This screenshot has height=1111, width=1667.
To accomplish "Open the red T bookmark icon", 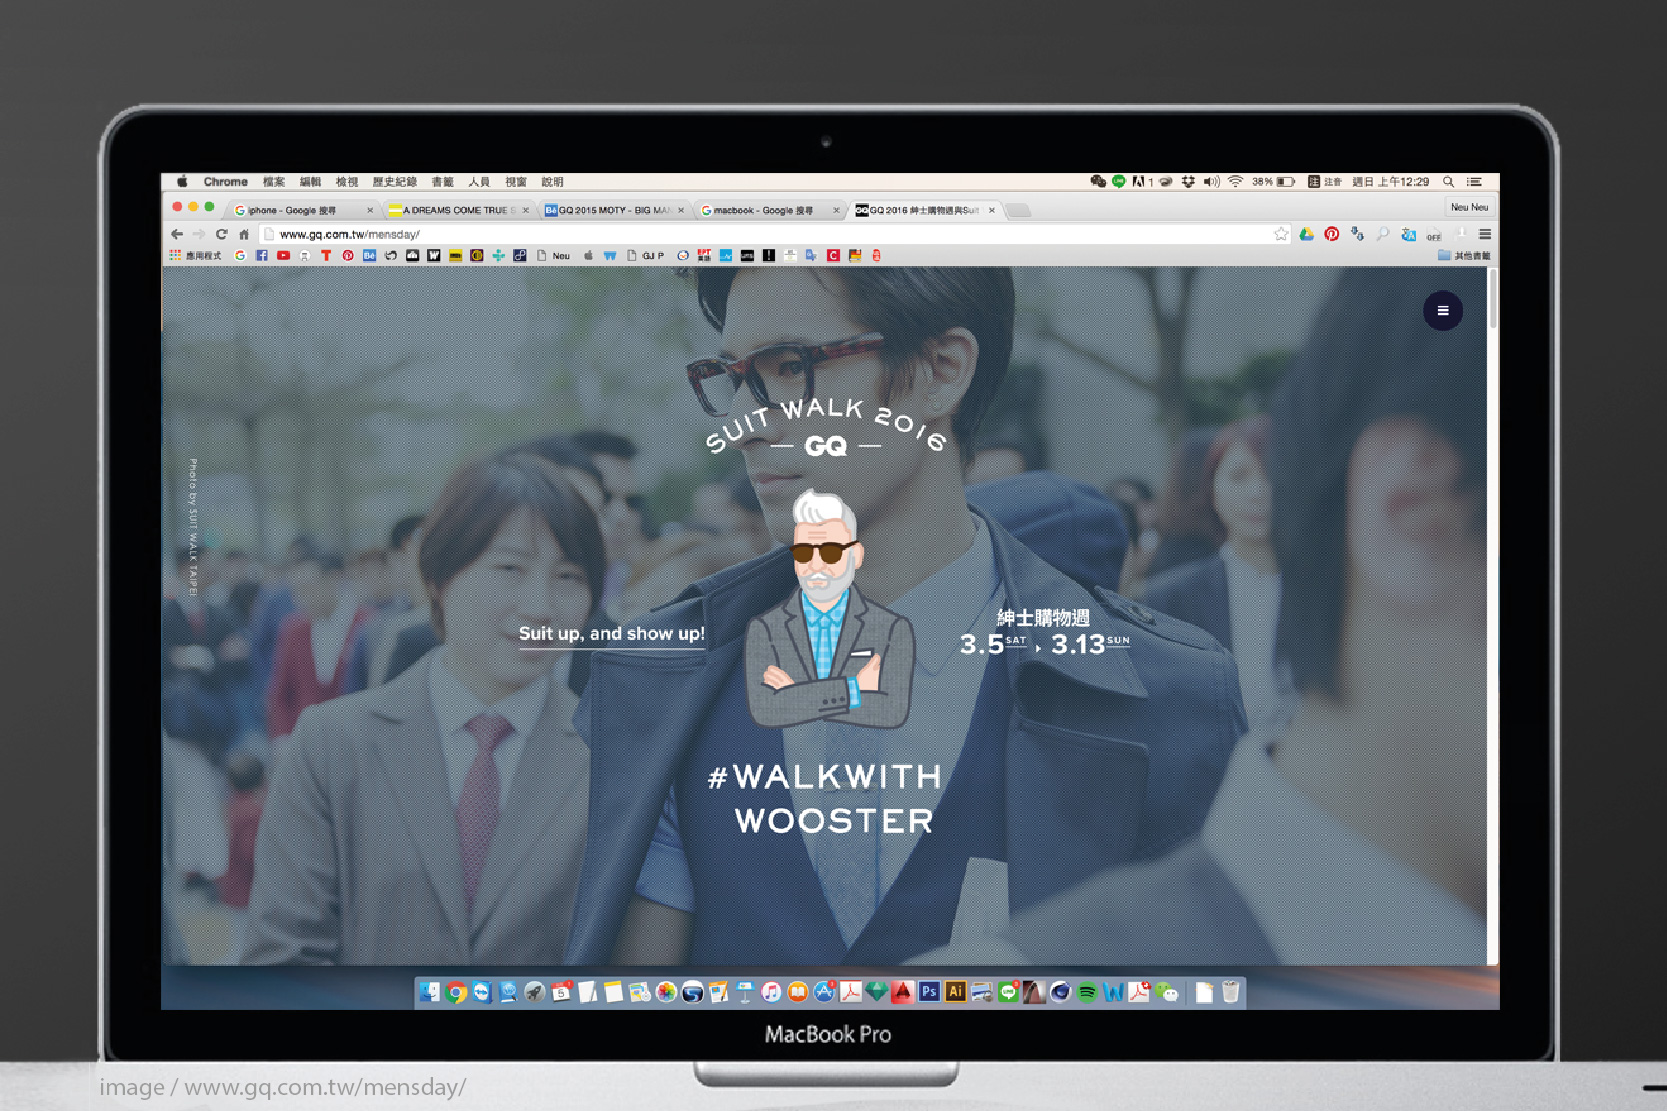I will tap(326, 255).
